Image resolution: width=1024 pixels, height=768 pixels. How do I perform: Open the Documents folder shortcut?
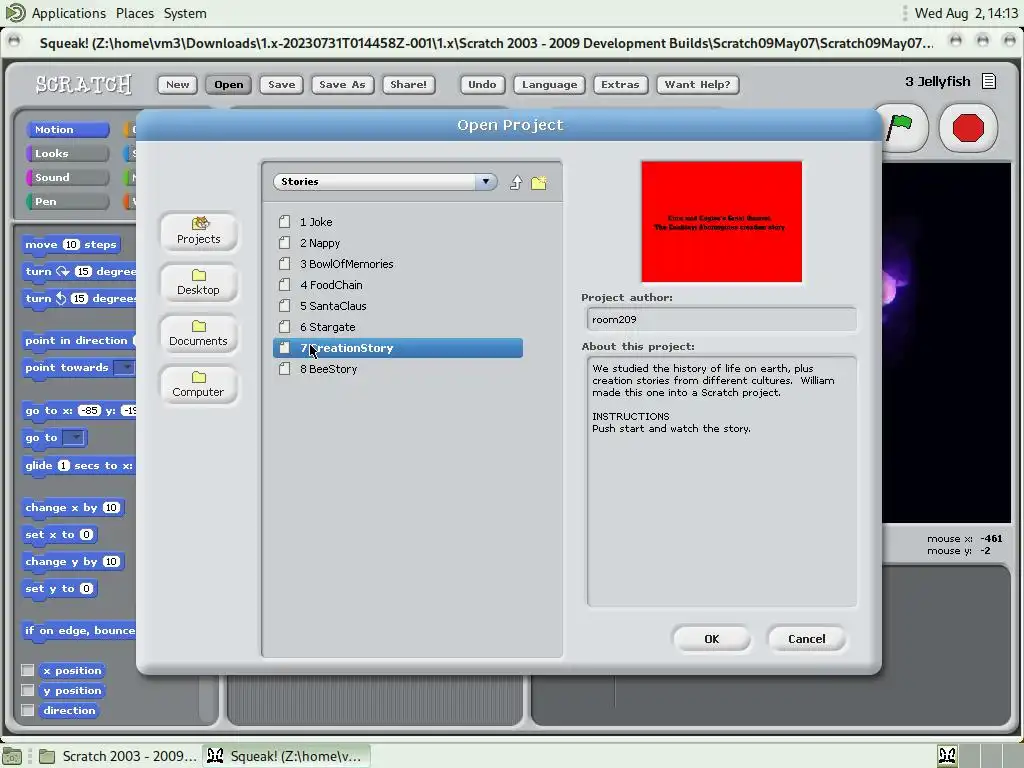coord(199,333)
